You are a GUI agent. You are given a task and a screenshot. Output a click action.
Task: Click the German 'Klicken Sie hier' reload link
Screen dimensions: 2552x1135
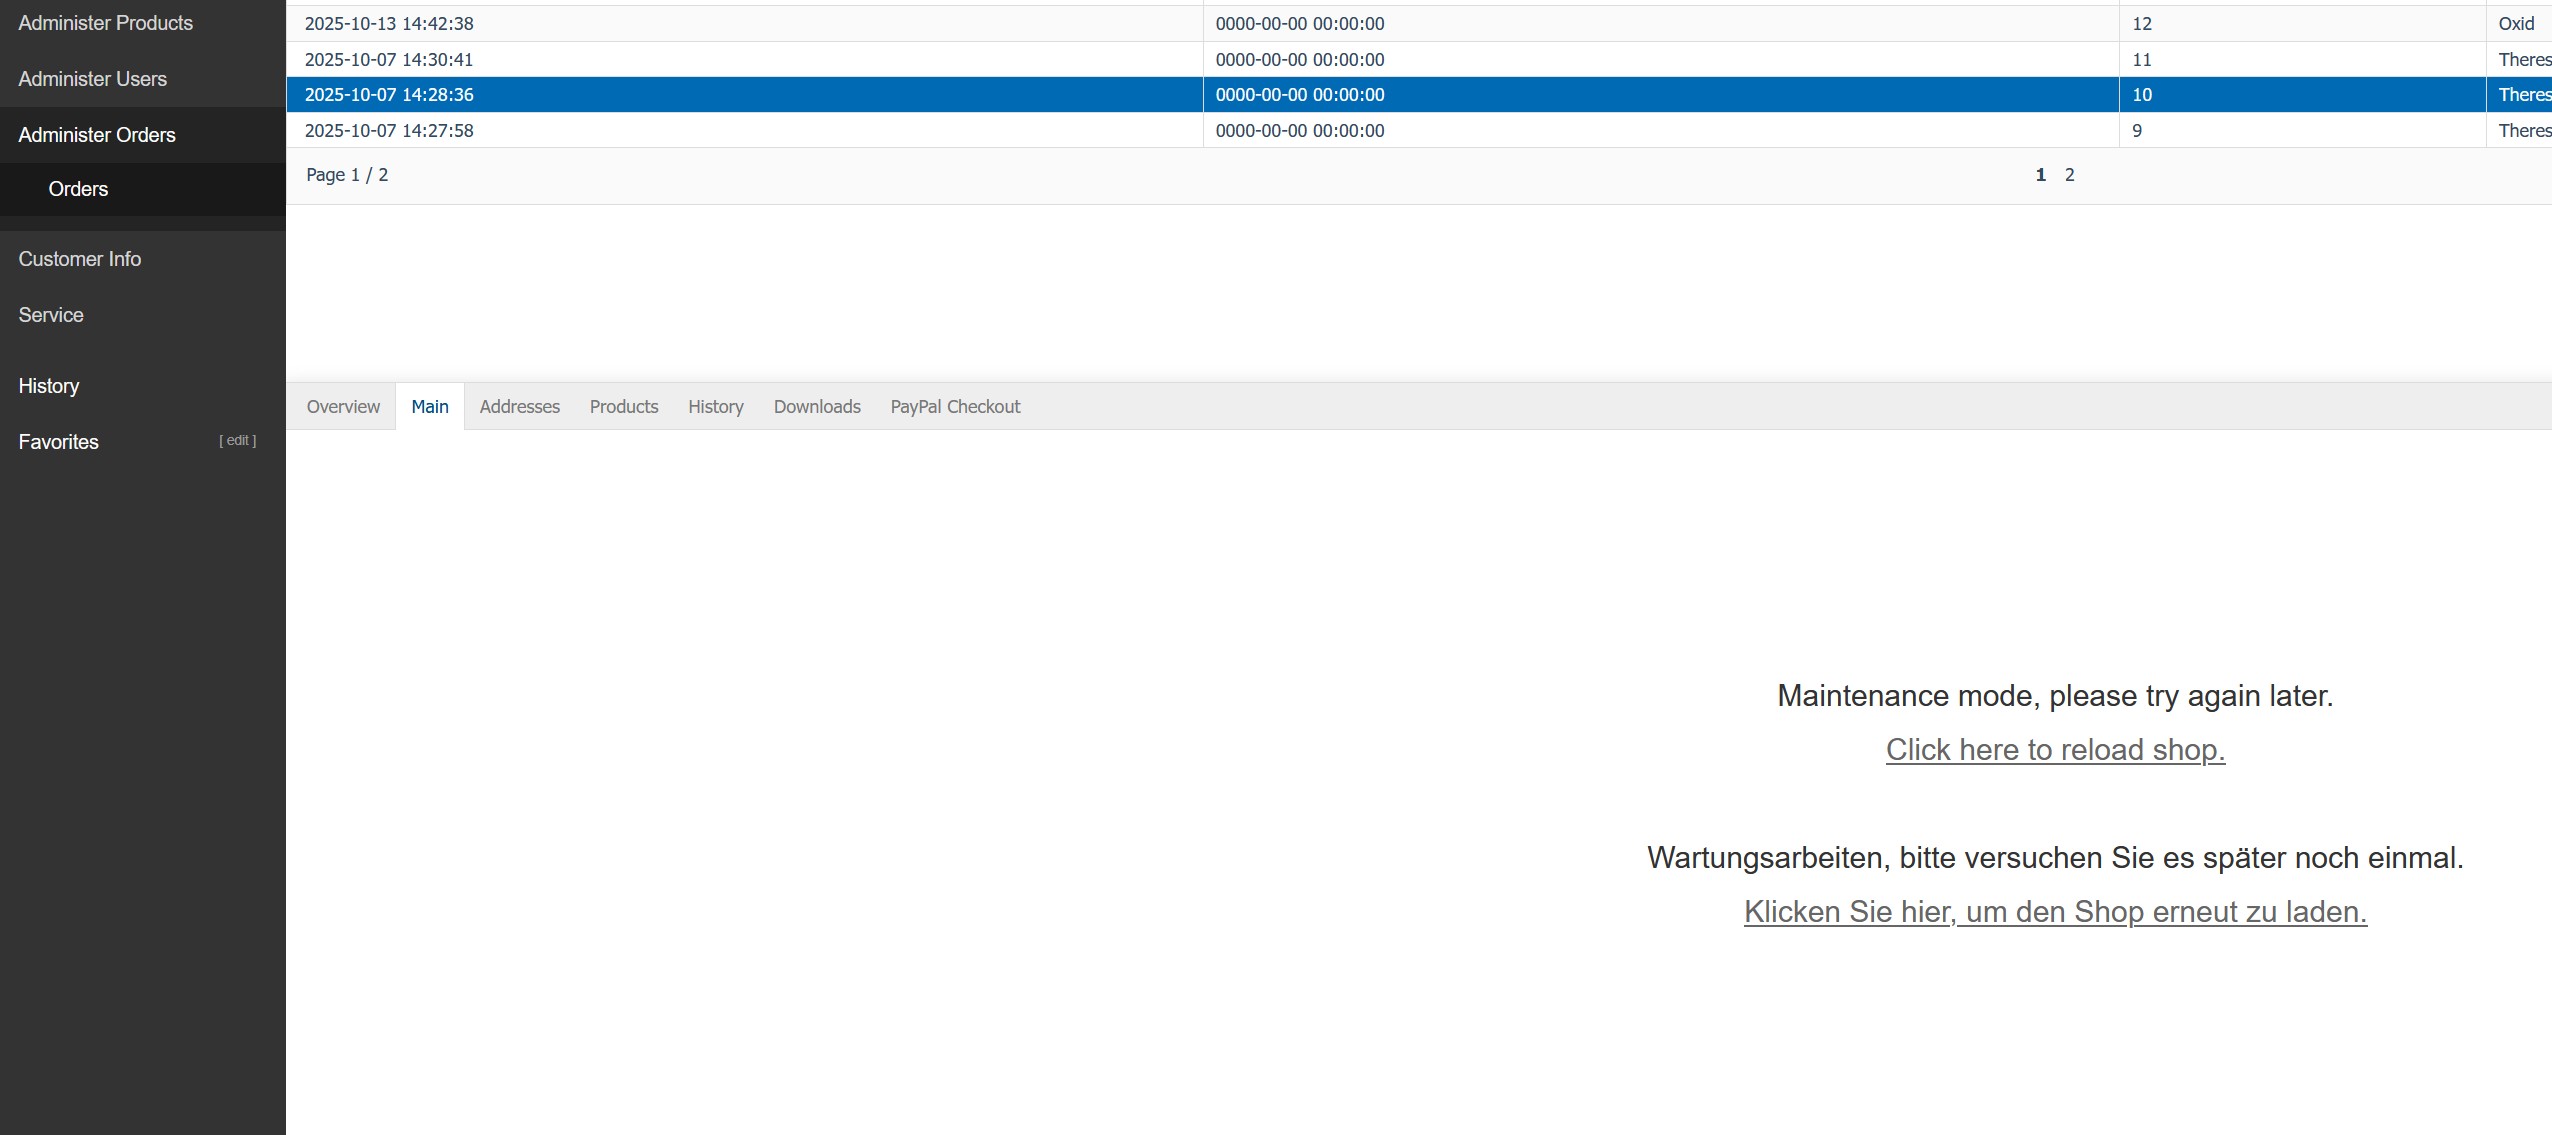[2054, 912]
